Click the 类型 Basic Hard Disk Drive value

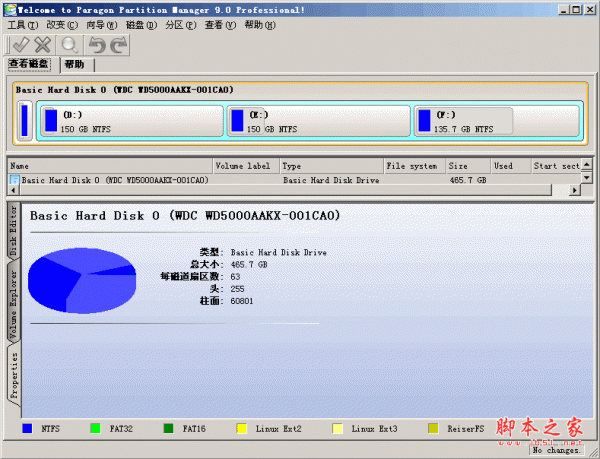279,252
